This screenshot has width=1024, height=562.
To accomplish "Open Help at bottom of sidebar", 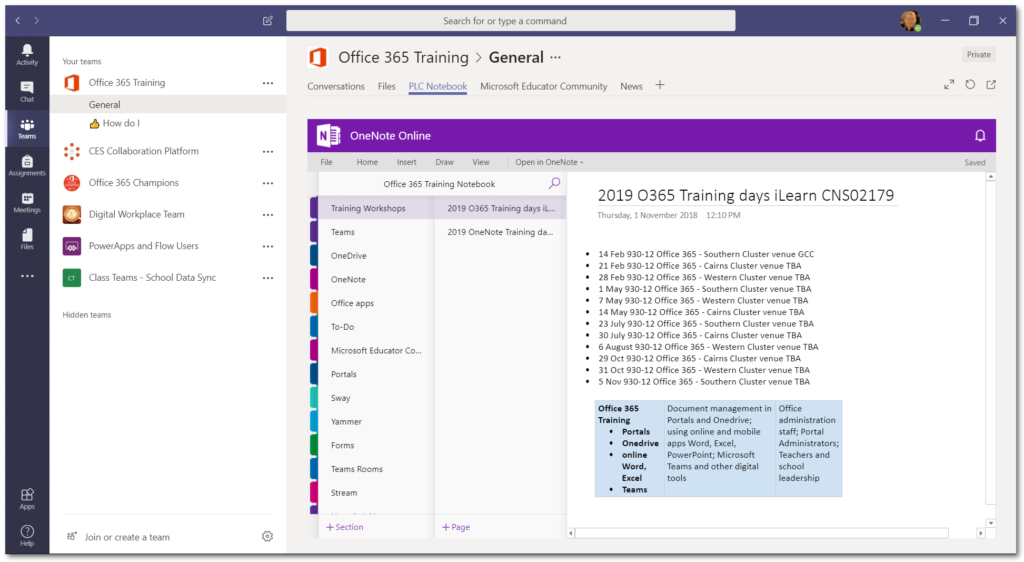I will click(27, 535).
